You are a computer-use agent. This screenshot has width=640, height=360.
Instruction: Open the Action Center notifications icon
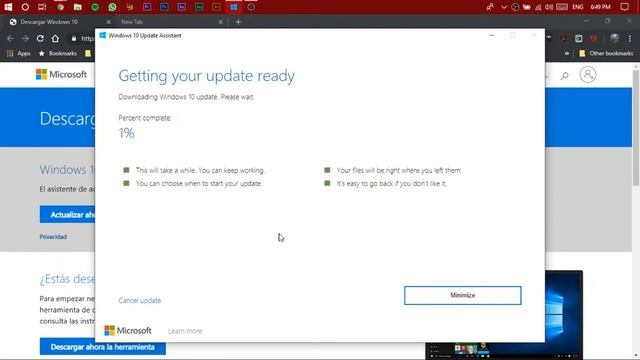pyautogui.click(x=624, y=7)
